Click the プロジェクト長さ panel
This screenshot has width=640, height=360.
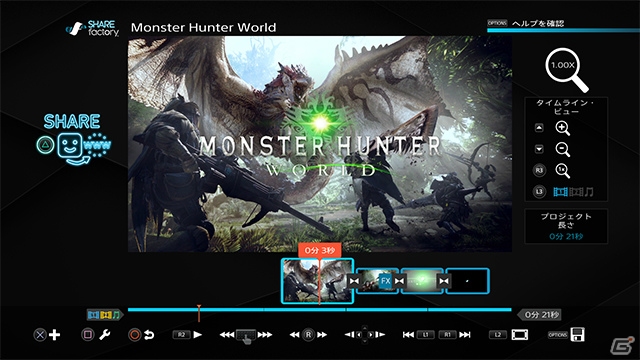coord(566,226)
